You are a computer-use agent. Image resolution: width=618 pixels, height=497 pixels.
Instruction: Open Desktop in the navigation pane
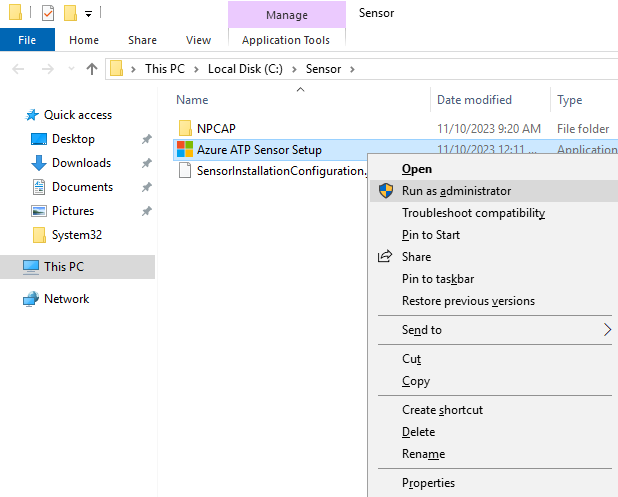tap(73, 139)
